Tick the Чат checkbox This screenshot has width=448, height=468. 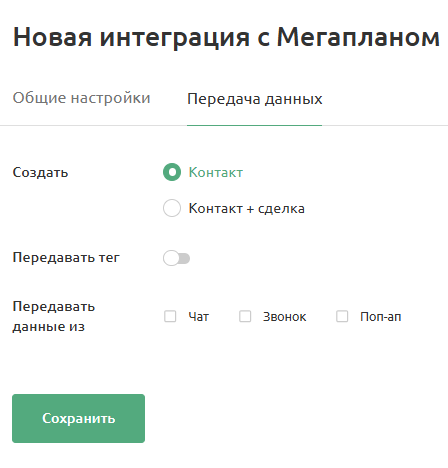(x=170, y=316)
